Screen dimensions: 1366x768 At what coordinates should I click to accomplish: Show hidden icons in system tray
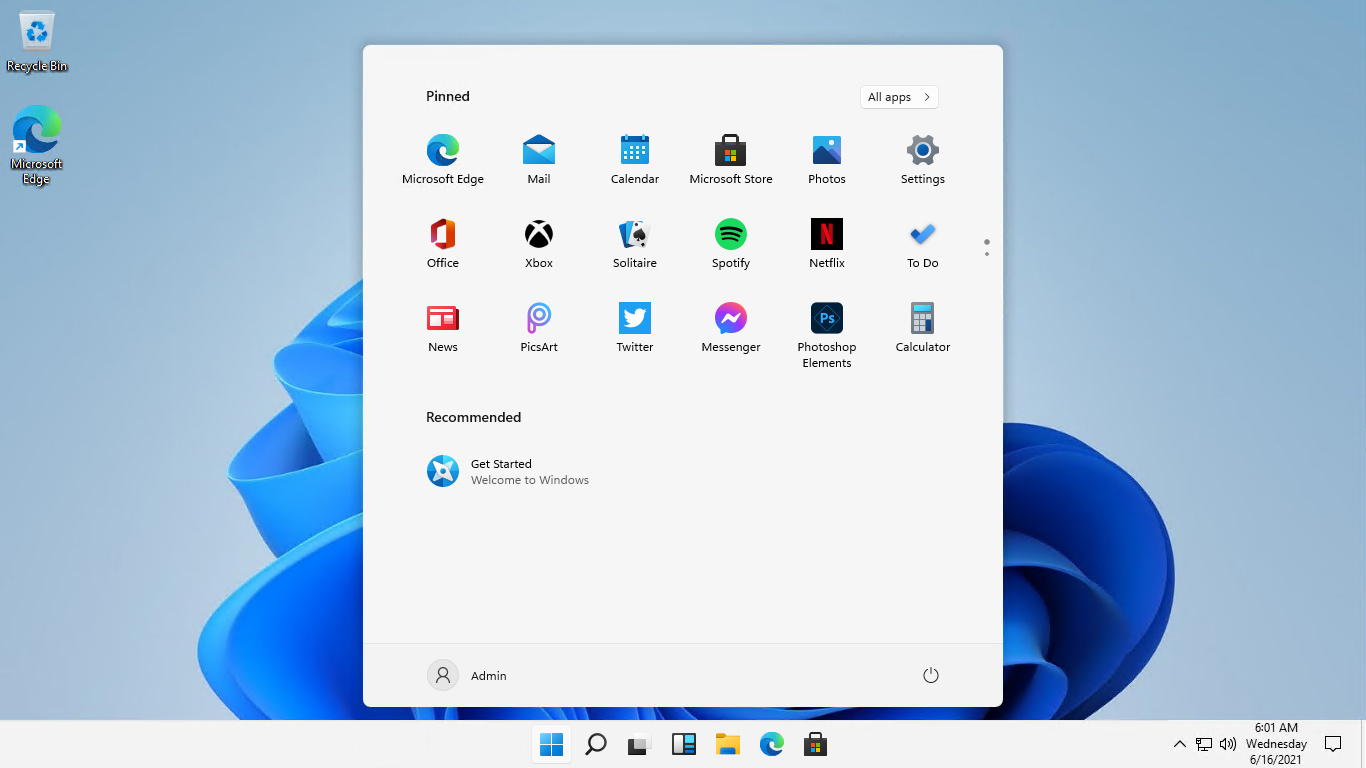[1179, 744]
